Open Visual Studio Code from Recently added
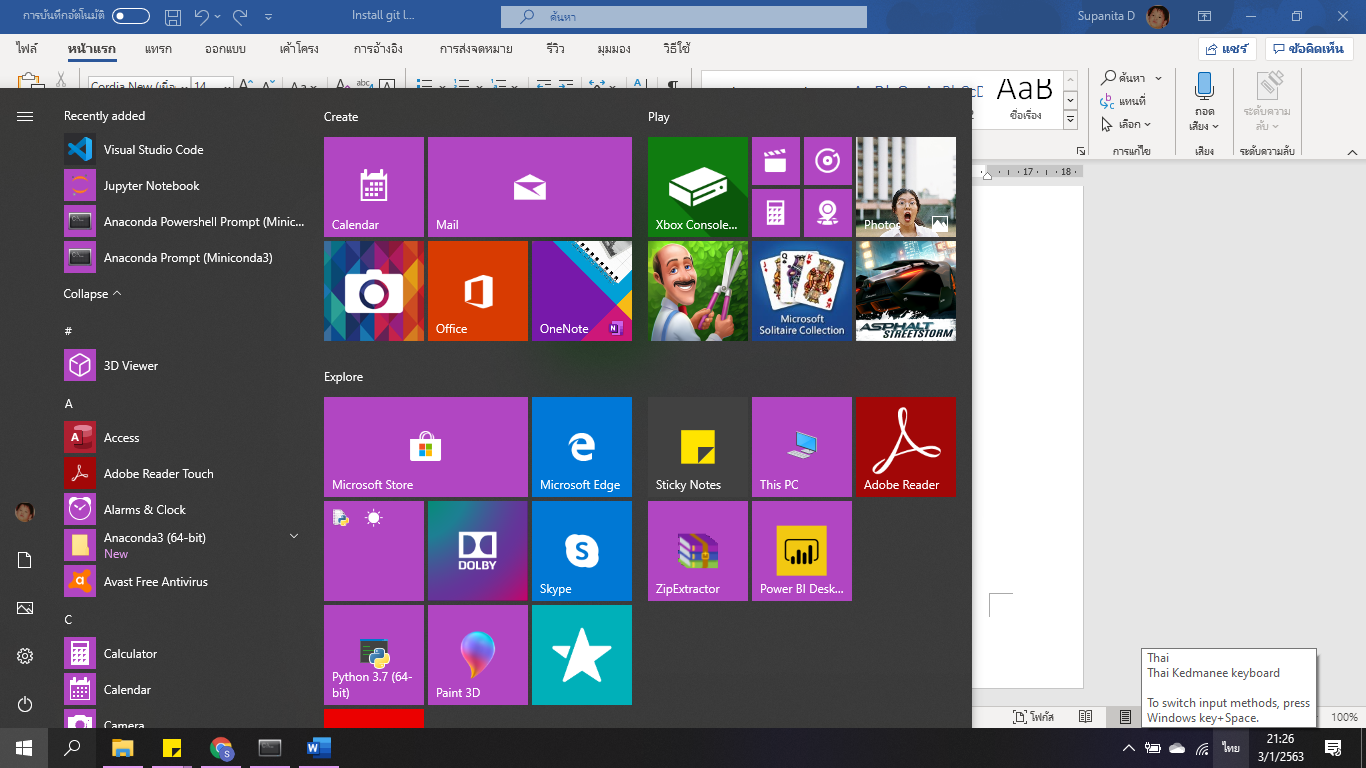This screenshot has width=1366, height=768. click(185, 150)
